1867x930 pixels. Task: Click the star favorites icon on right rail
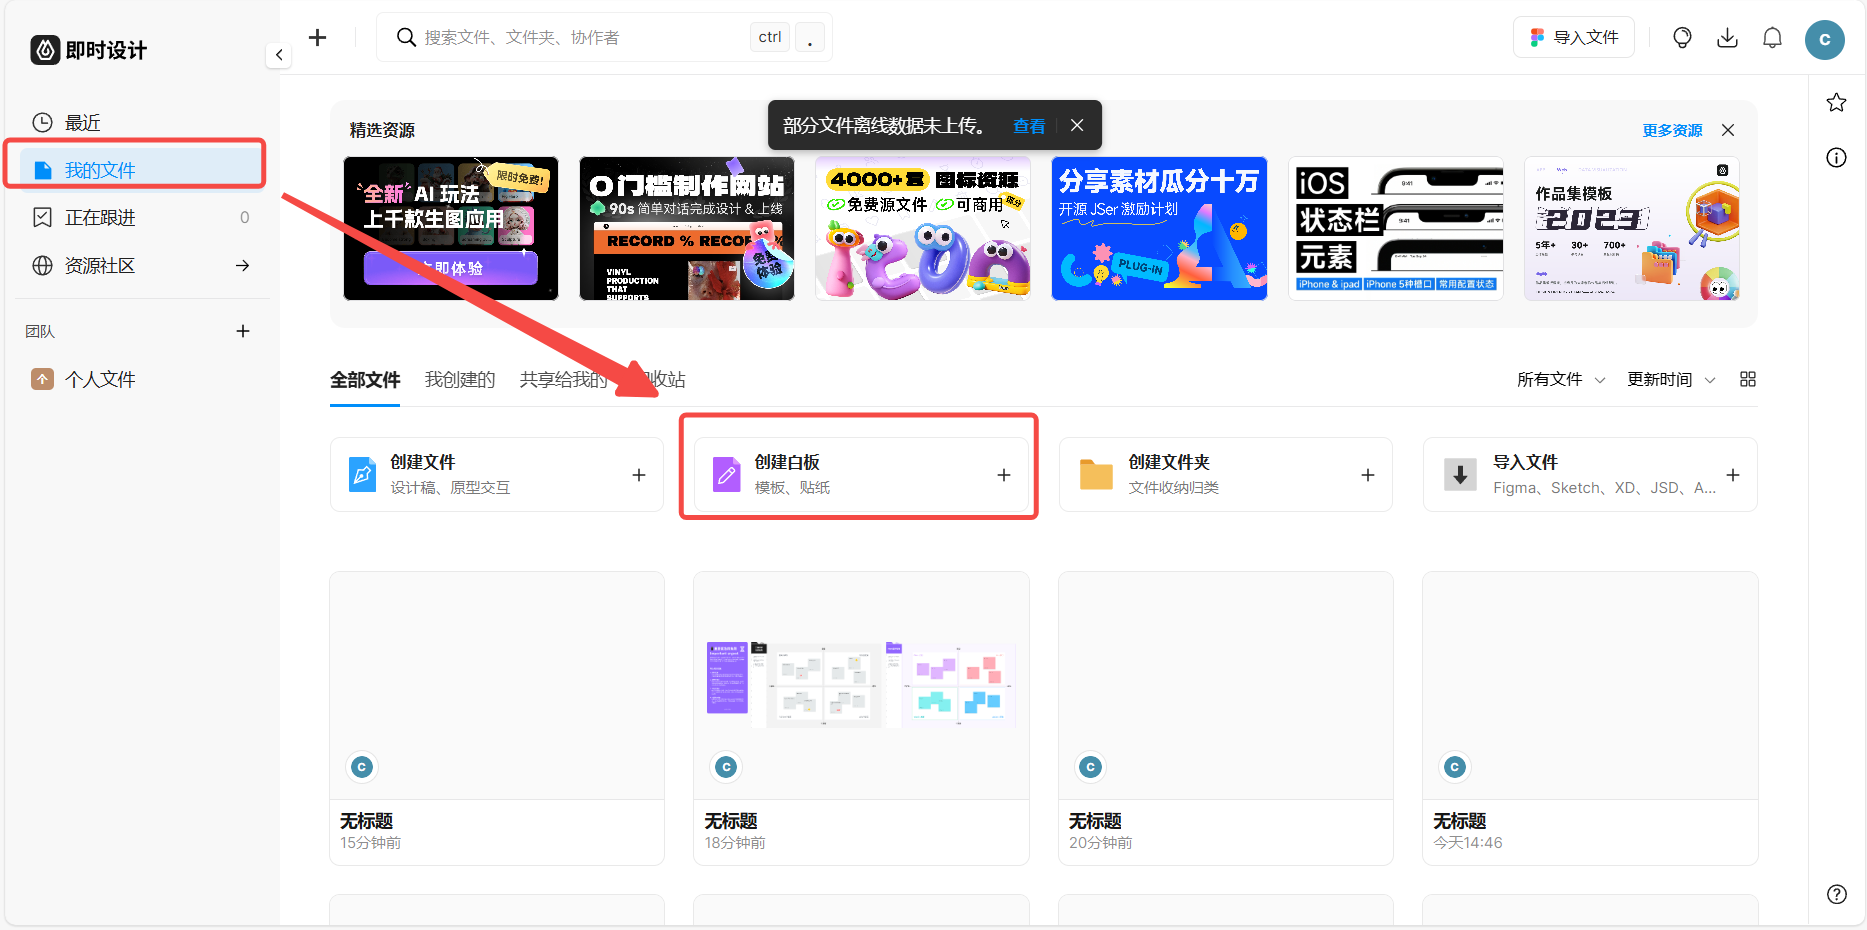point(1836,102)
